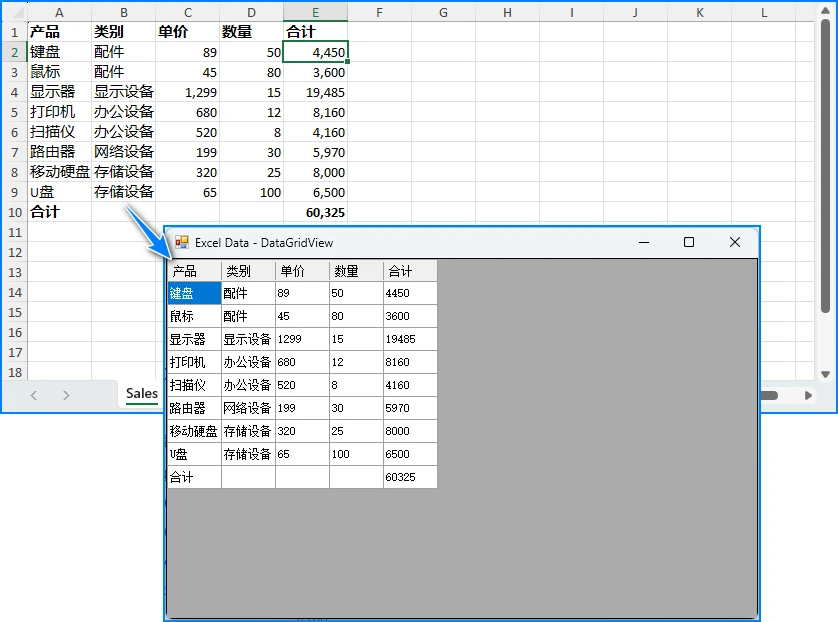
Task: Open the Sales sheet tab
Action: tap(142, 394)
